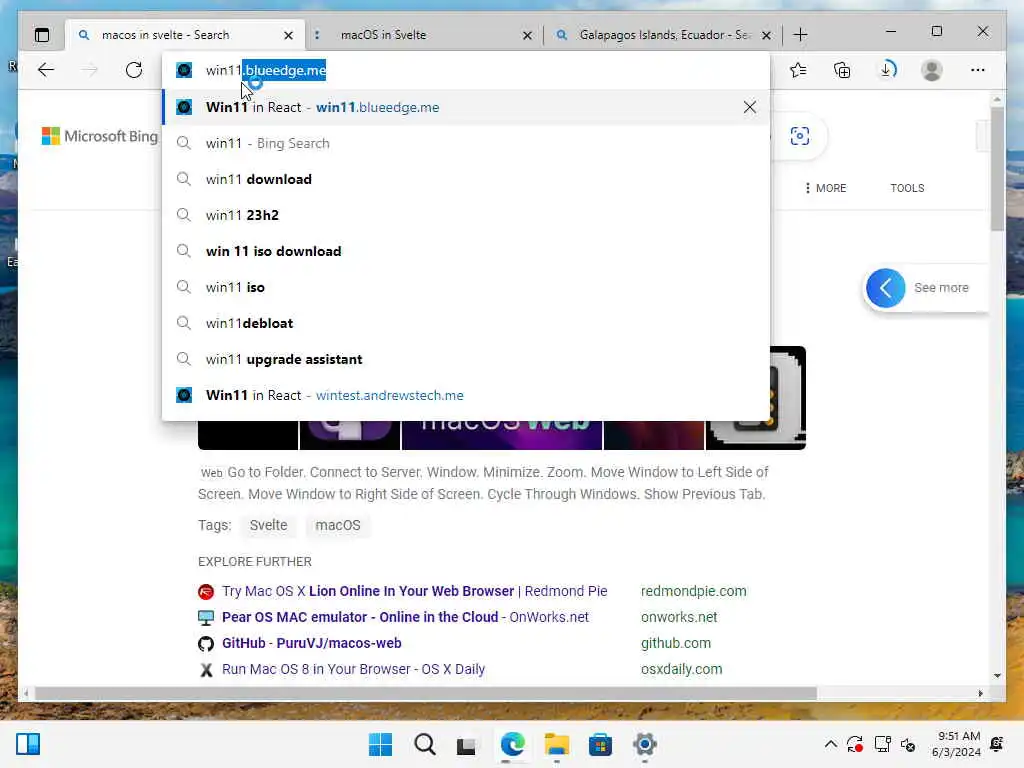
Task: Open the Widgets panel icon
Action: (28, 744)
